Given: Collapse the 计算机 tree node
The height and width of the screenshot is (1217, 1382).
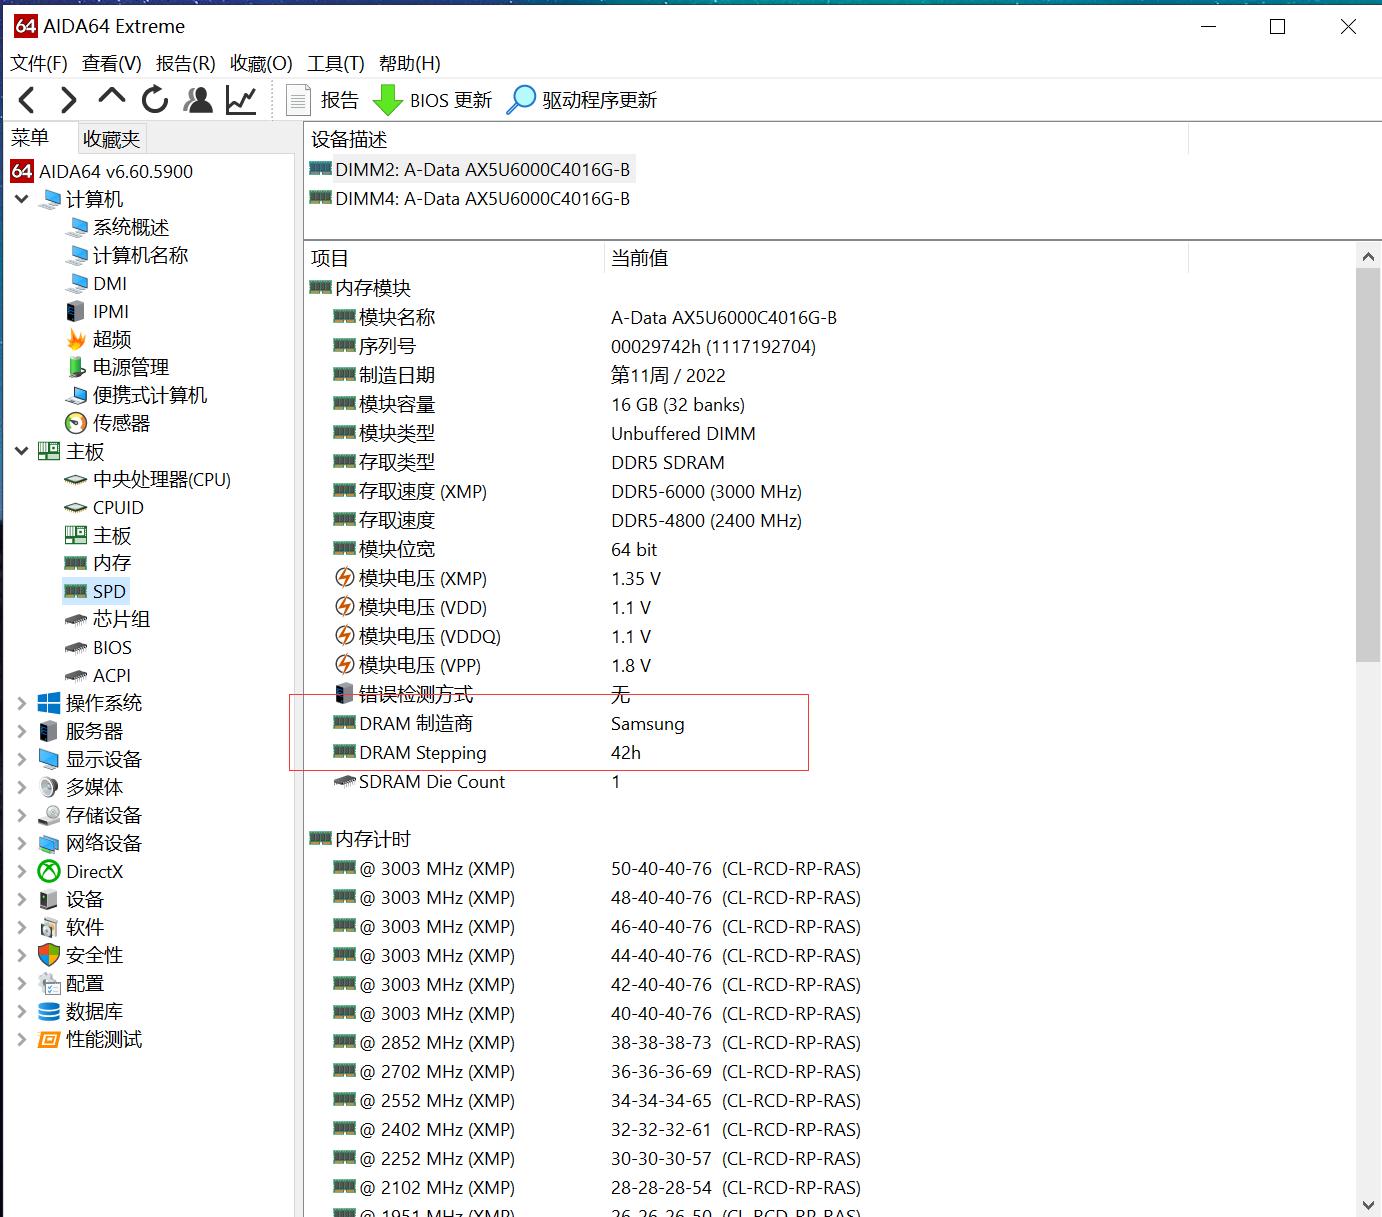Looking at the screenshot, I should click(22, 199).
